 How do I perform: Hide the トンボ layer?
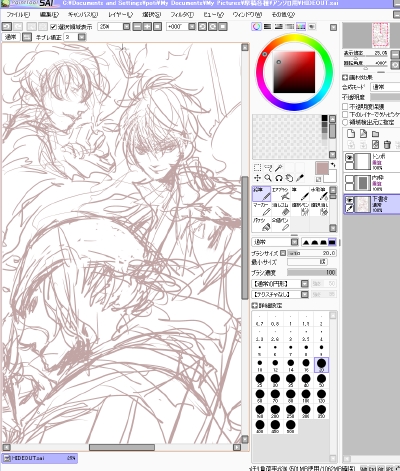click(x=349, y=157)
